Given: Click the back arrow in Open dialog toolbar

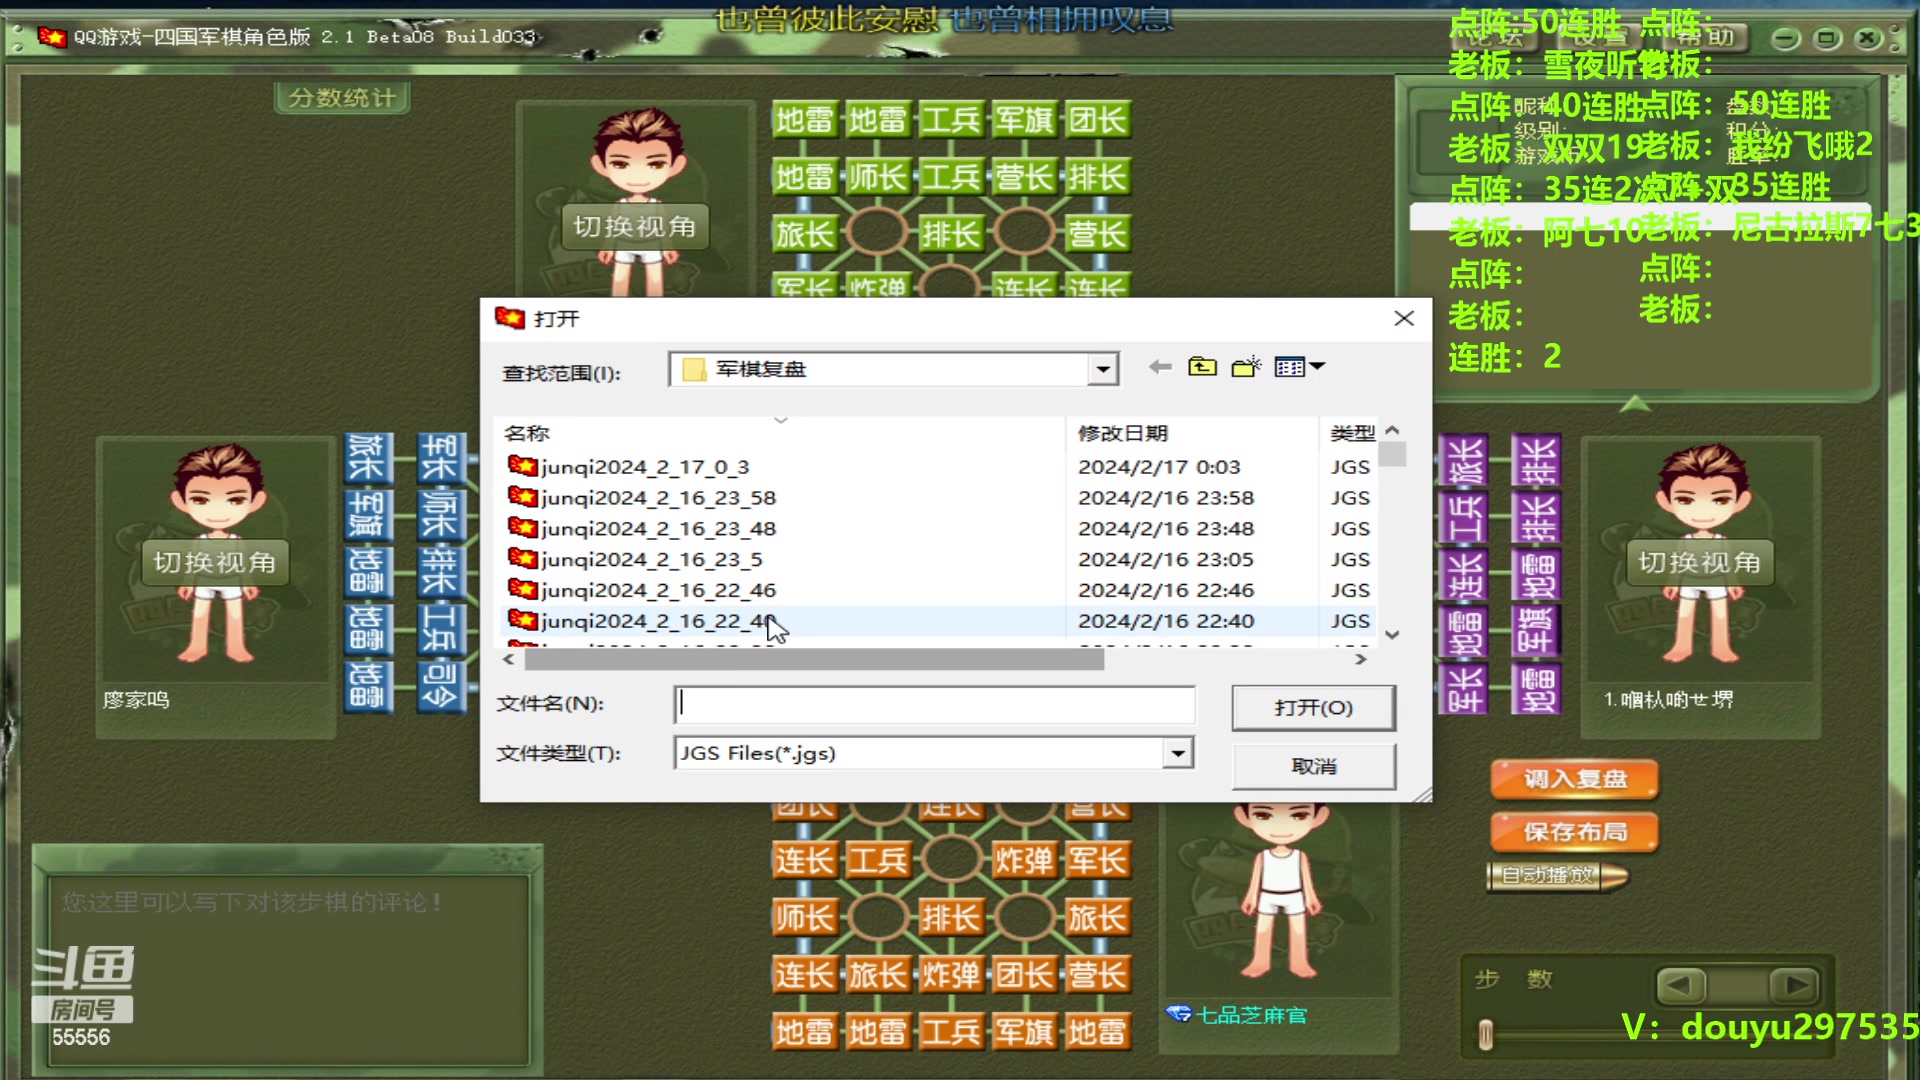Looking at the screenshot, I should (1160, 367).
